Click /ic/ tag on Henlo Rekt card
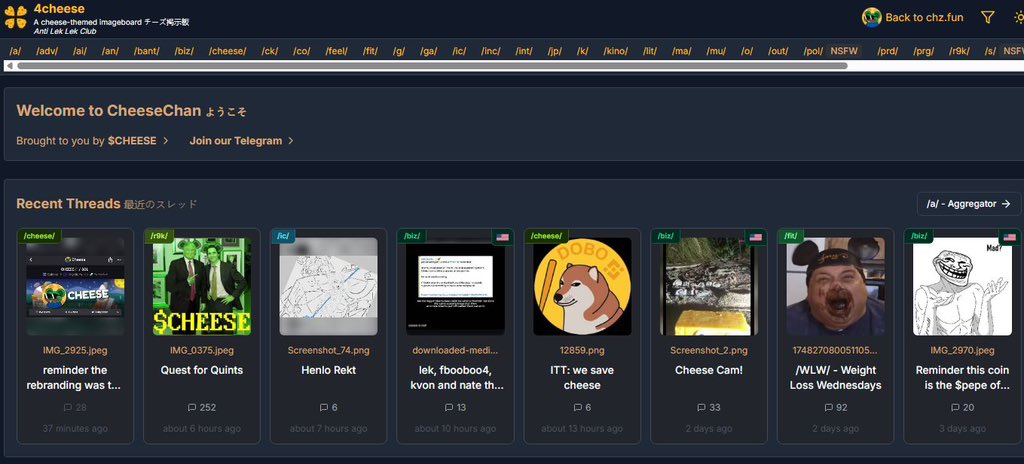The image size is (1024, 464). [x=283, y=236]
